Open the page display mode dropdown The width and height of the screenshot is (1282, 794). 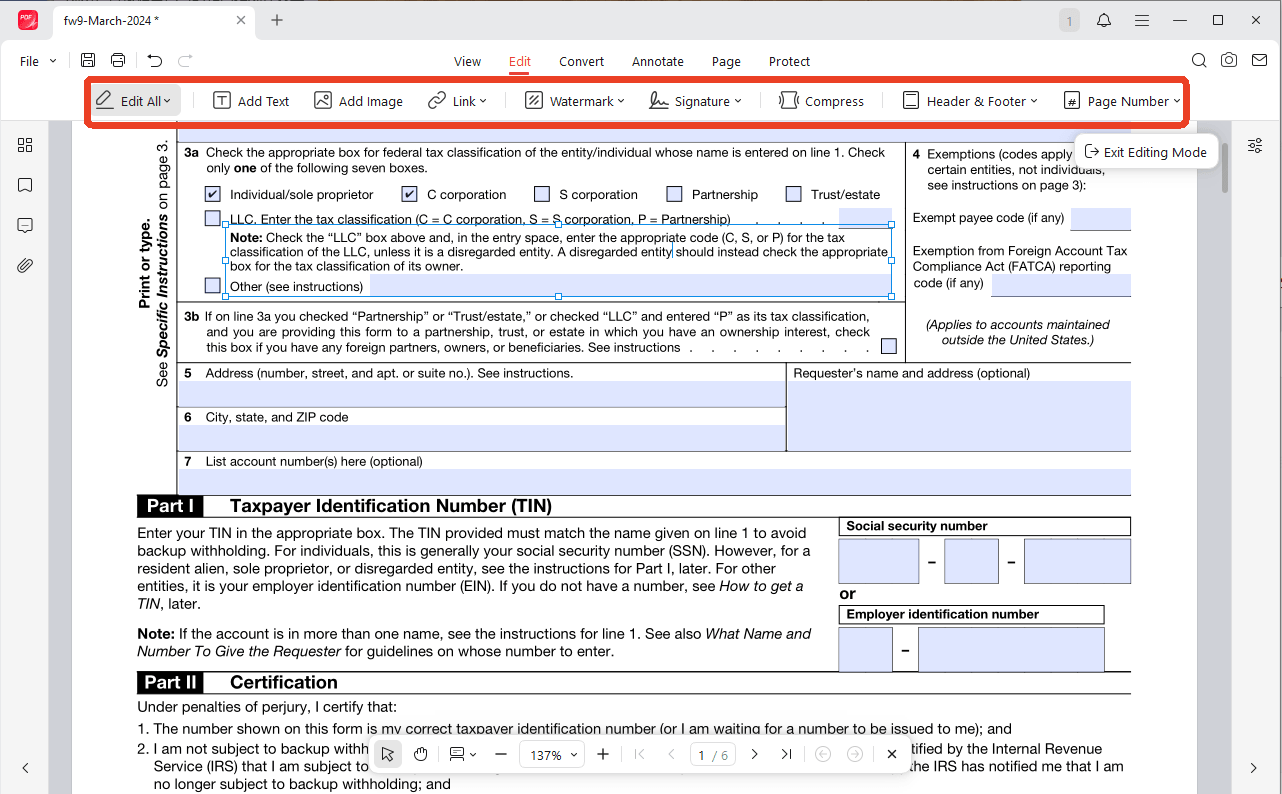(462, 754)
